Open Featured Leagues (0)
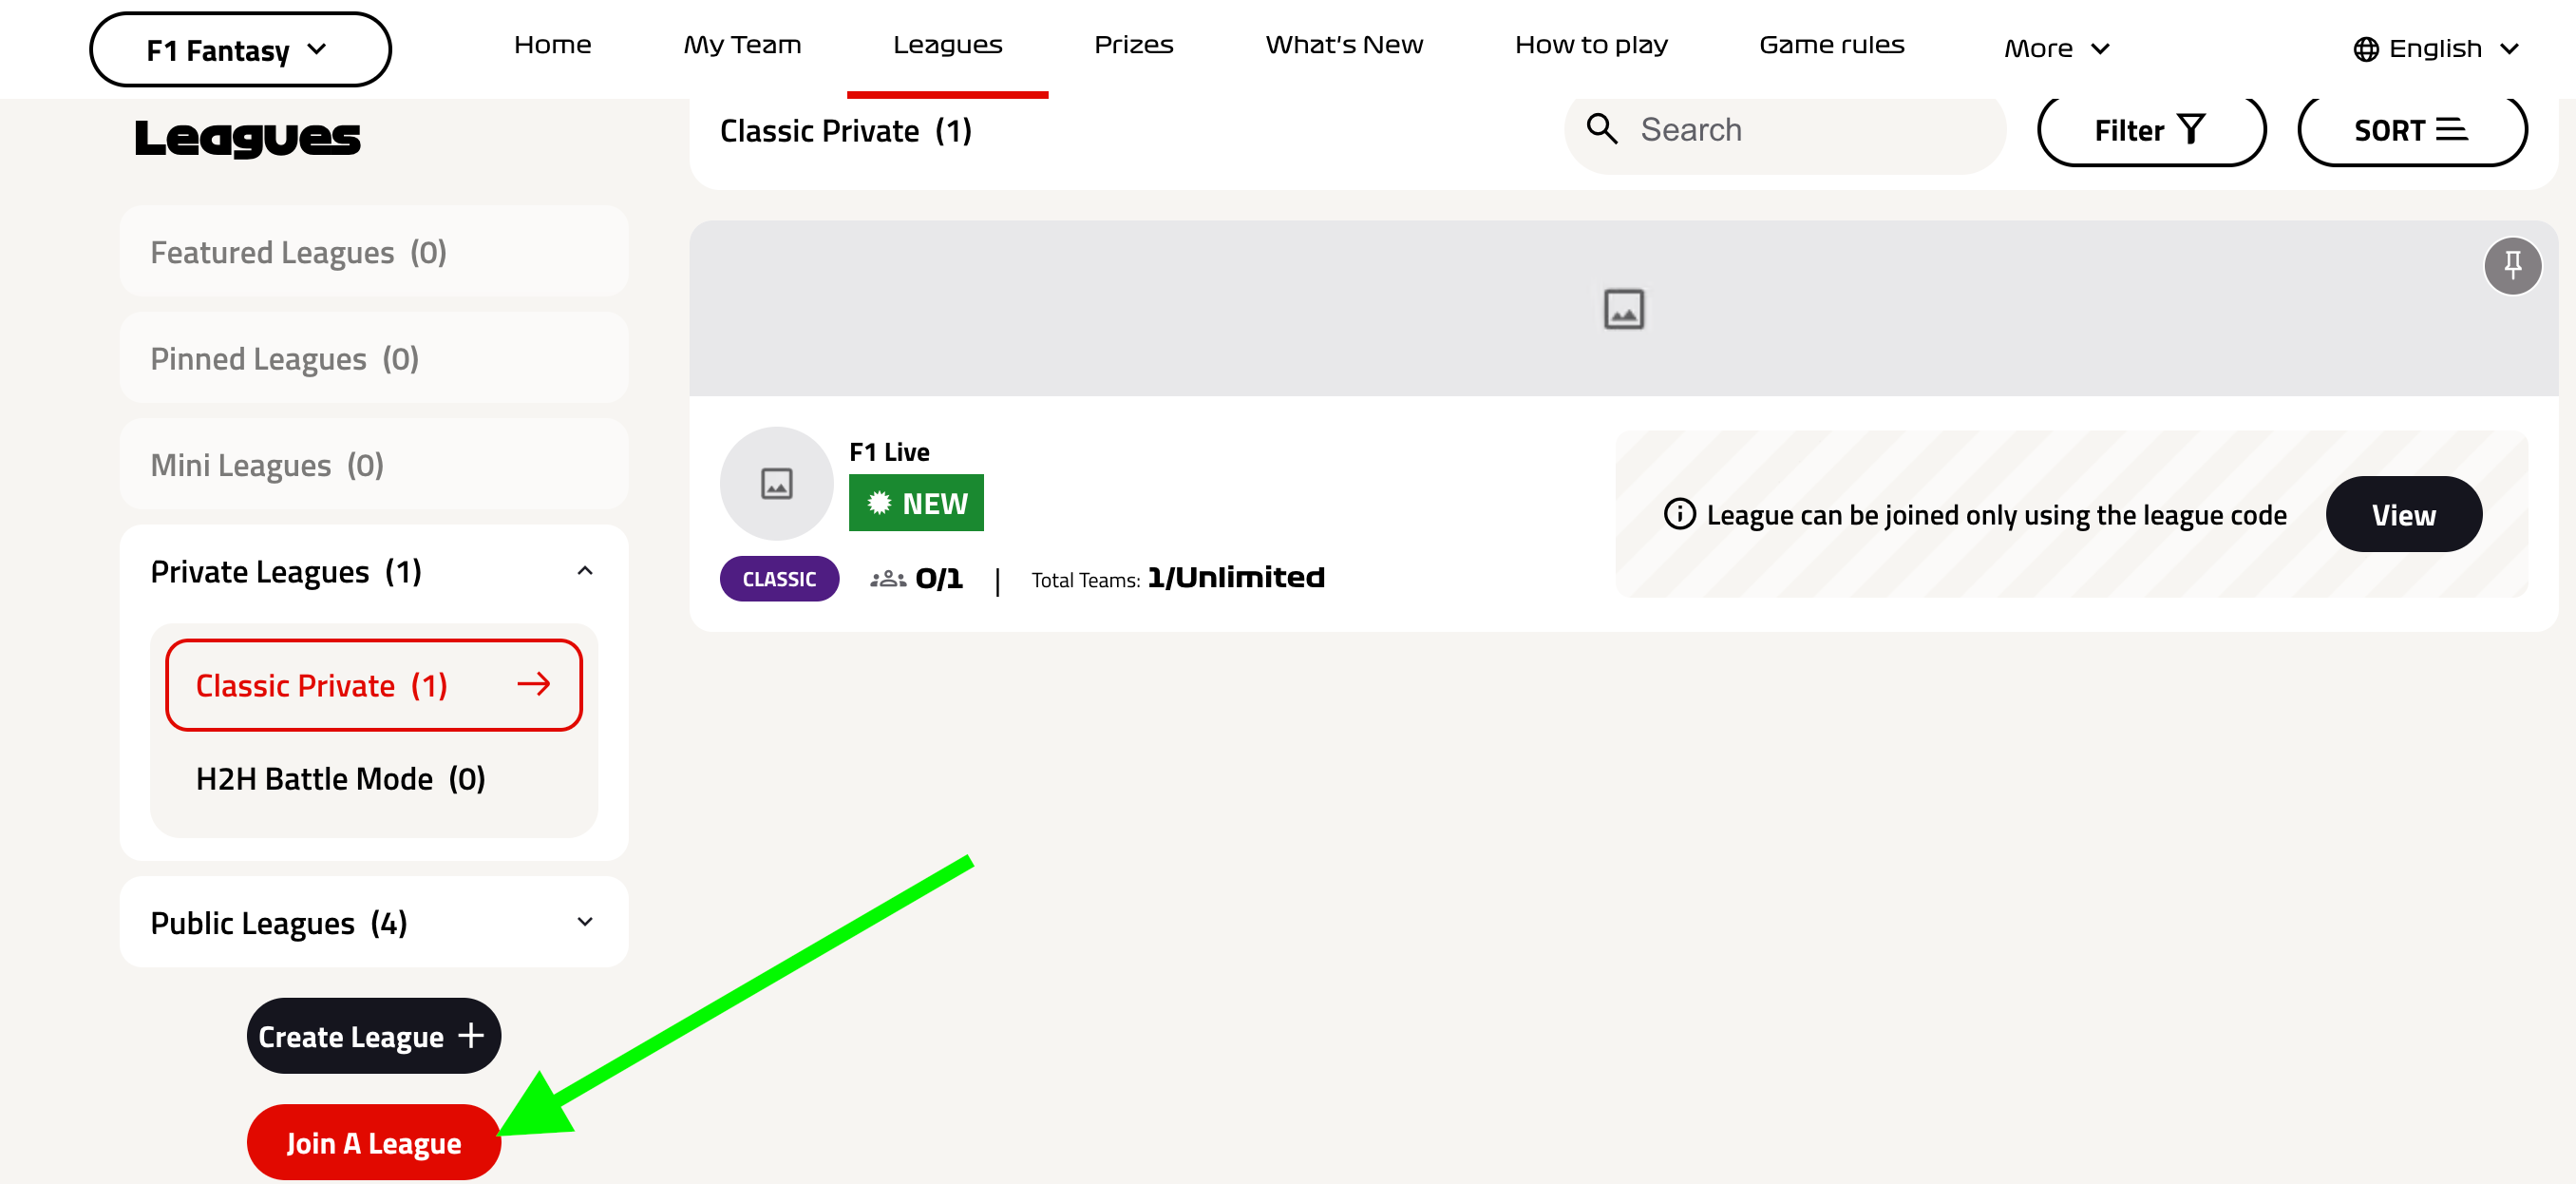Image resolution: width=2576 pixels, height=1184 pixels. (x=373, y=252)
